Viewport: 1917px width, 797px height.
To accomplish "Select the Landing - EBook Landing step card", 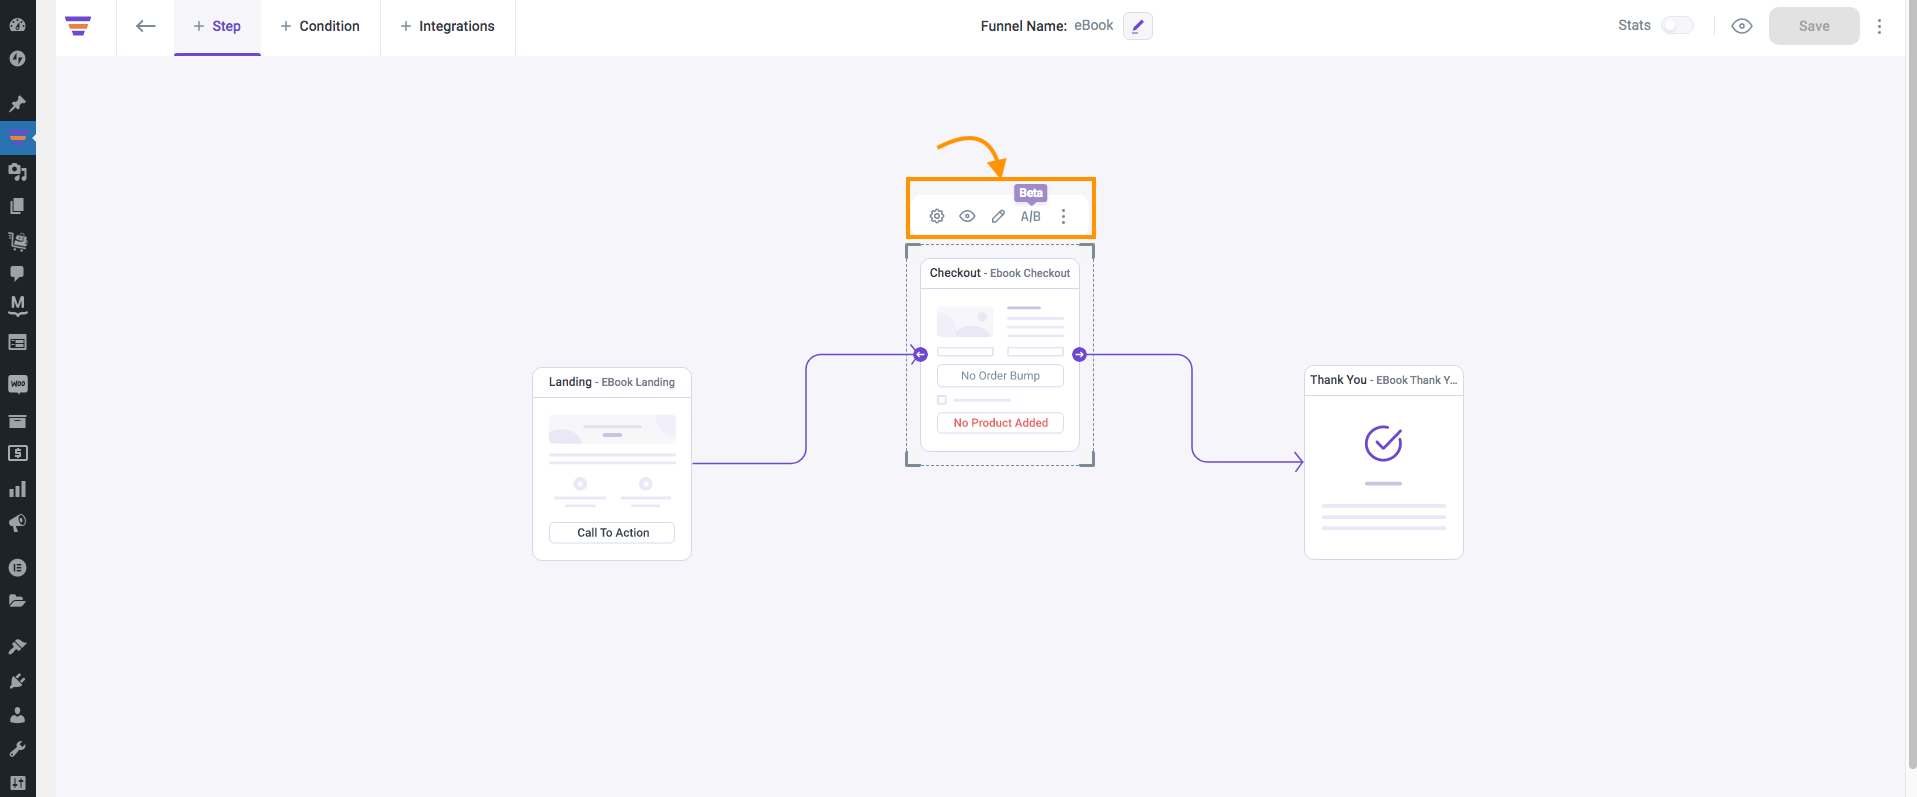I will tap(612, 464).
